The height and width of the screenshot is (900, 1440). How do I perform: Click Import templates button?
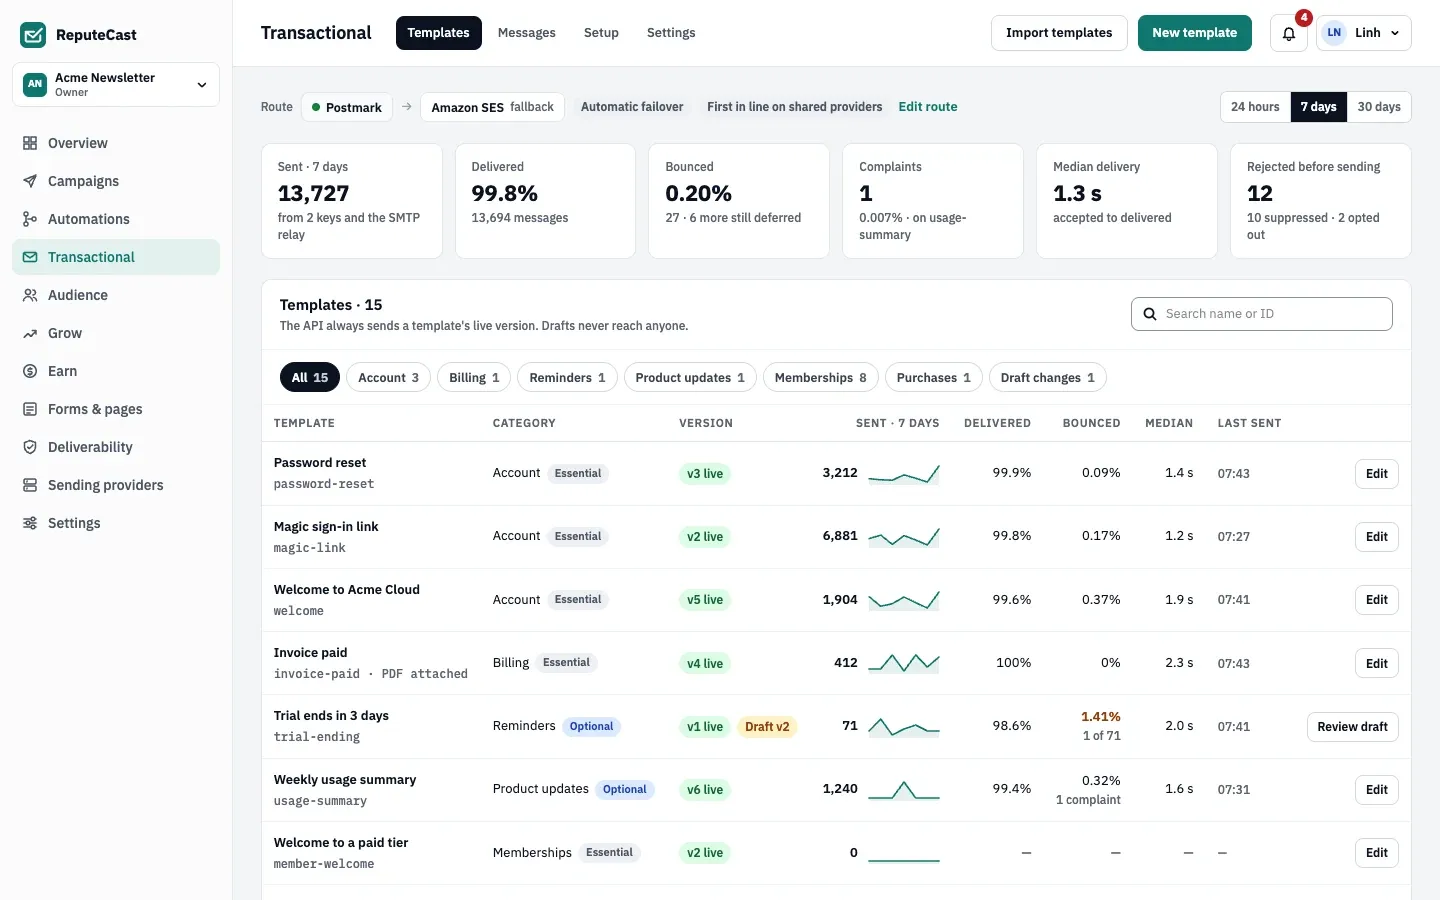point(1059,33)
